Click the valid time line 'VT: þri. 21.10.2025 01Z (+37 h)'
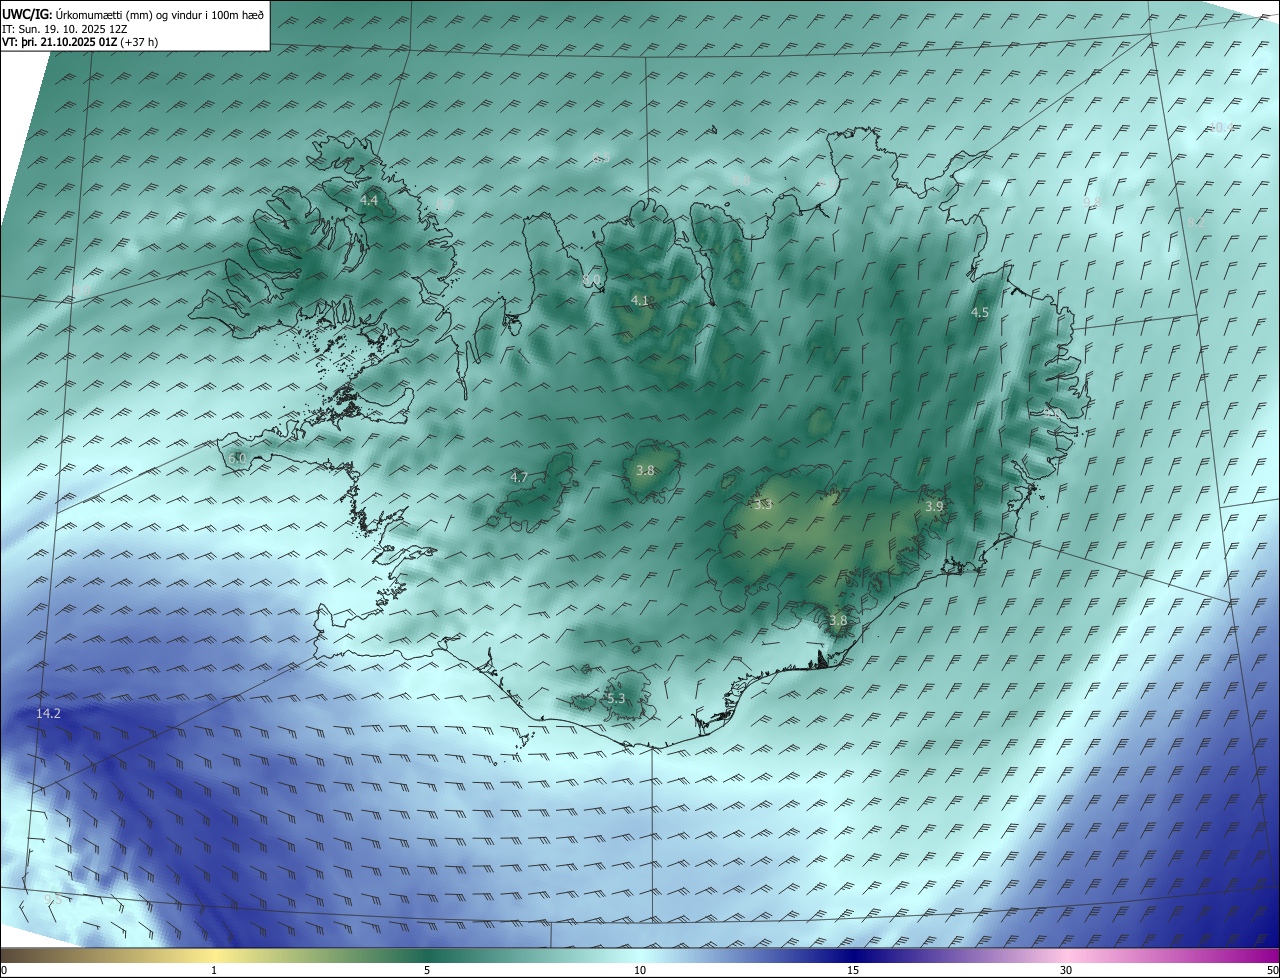The image size is (1280, 978). (80, 42)
